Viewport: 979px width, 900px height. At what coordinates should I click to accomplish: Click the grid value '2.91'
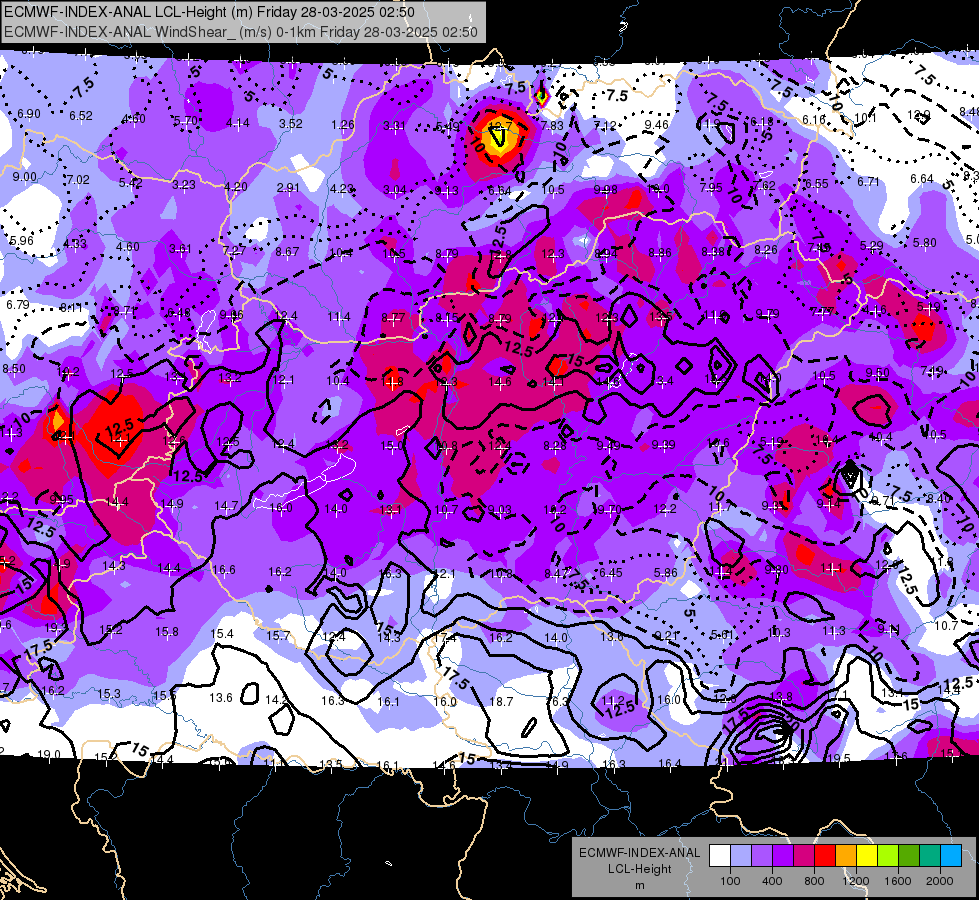(288, 187)
